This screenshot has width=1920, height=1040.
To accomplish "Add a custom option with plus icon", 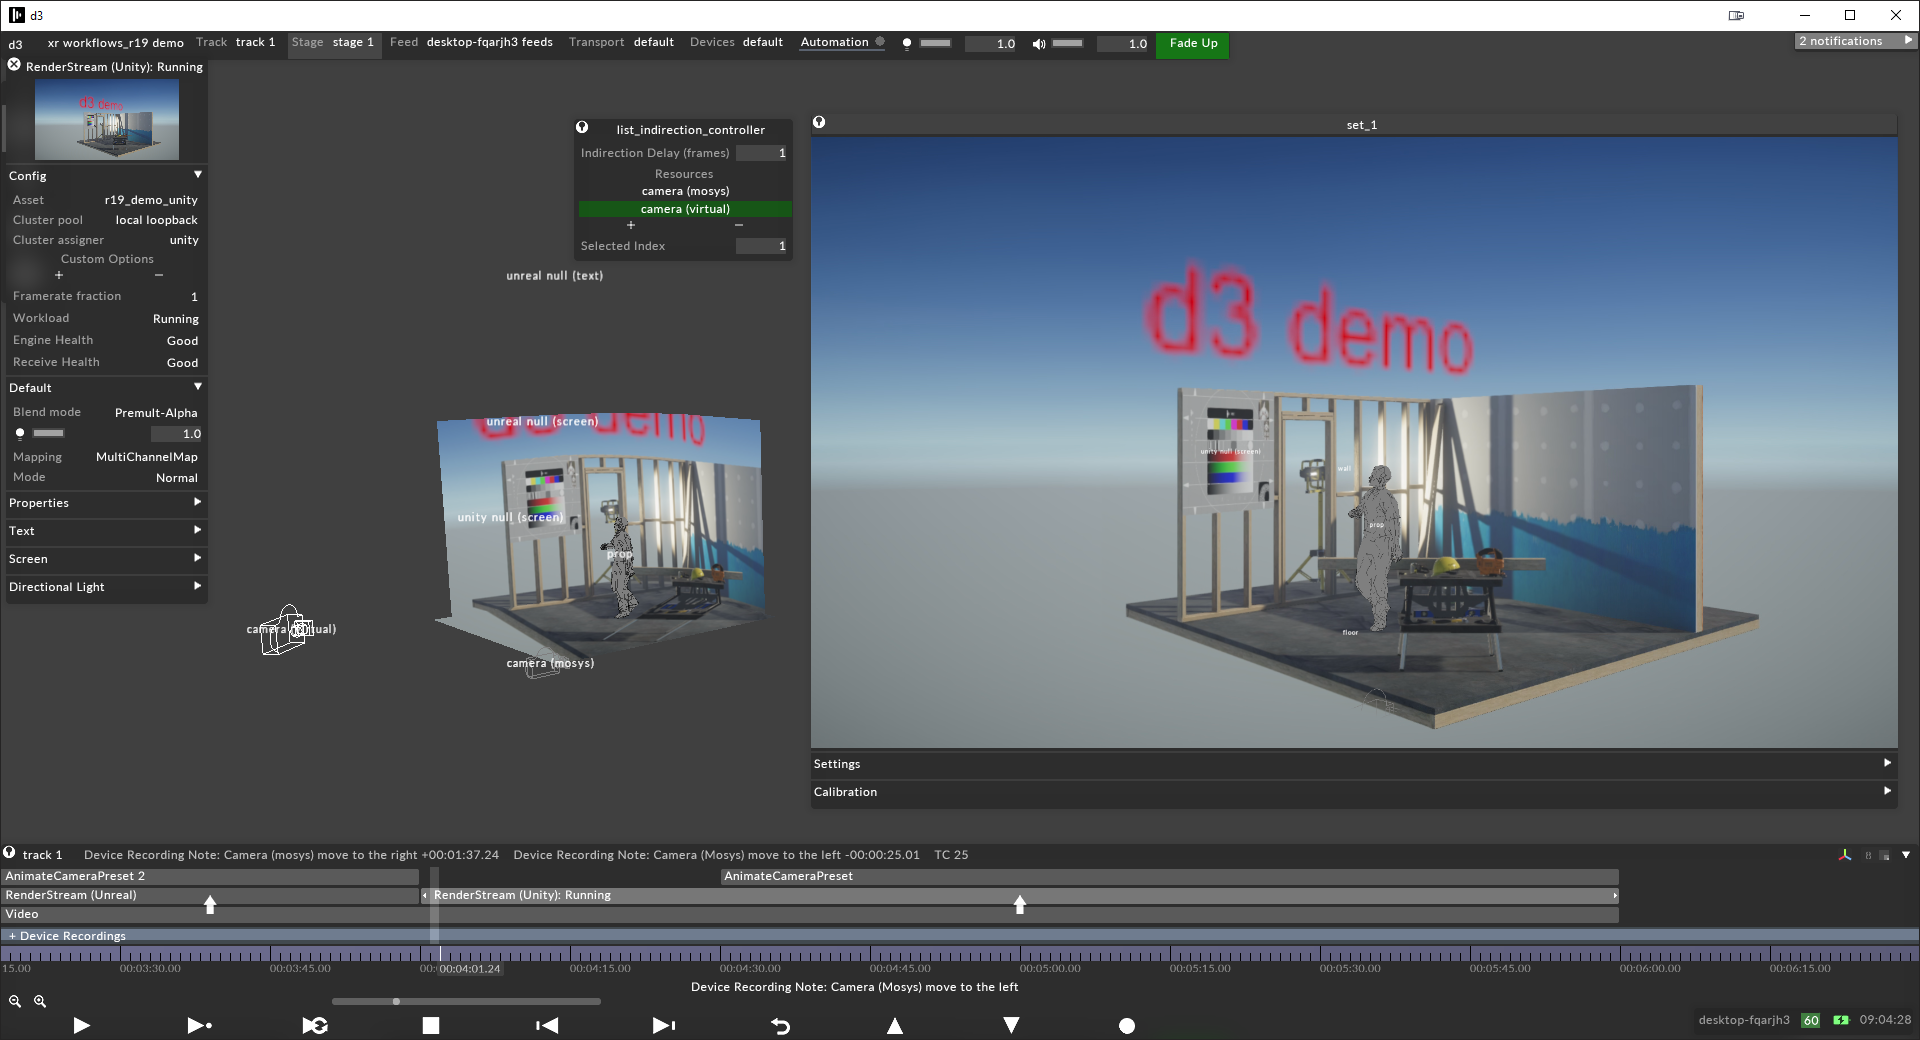I will coord(59,275).
